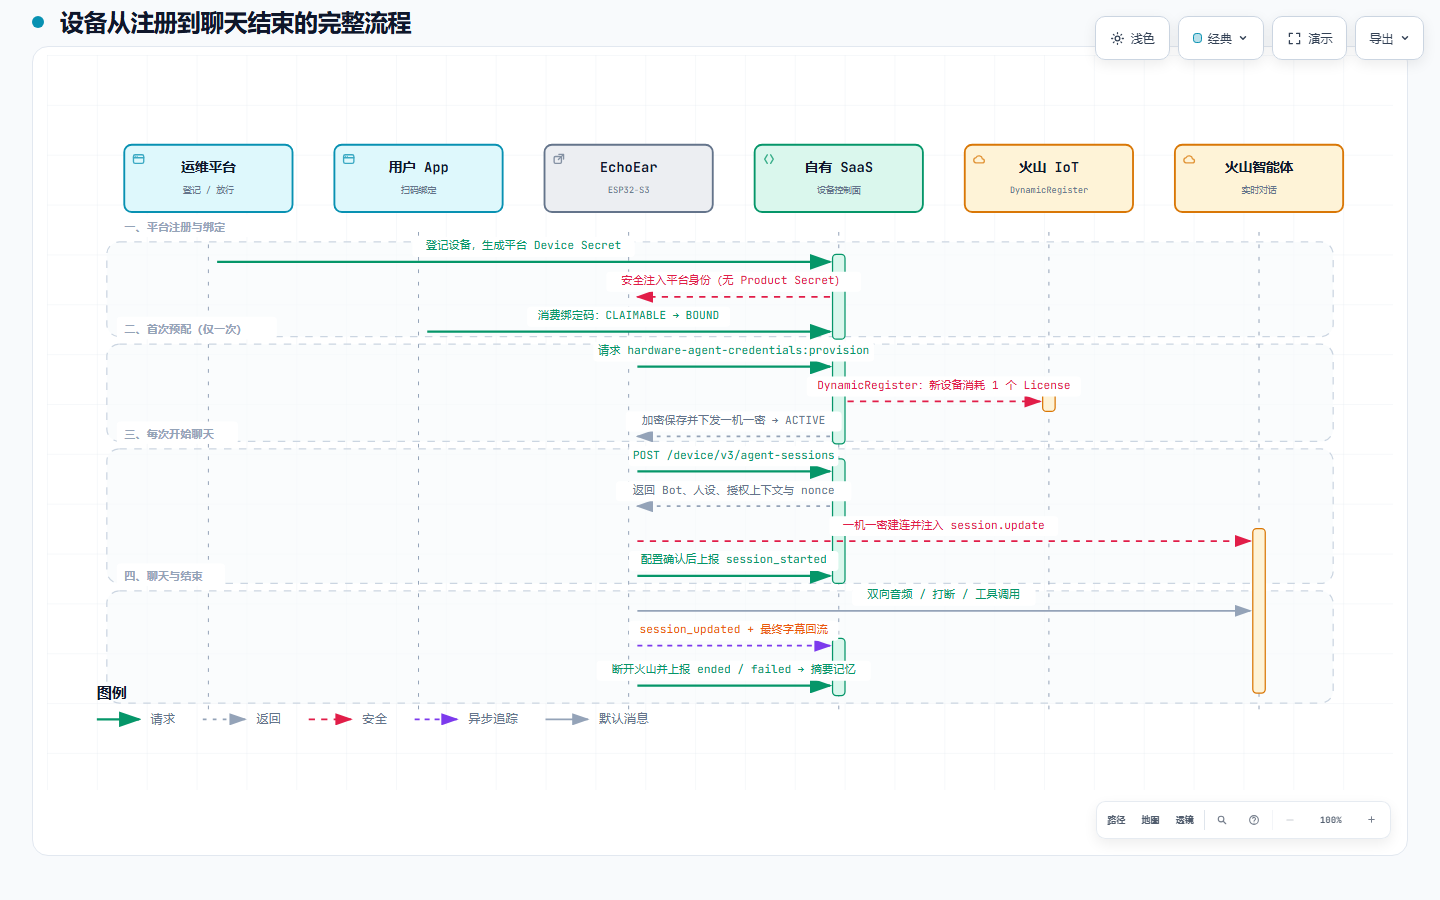Select the 地图 map mode tab

click(1150, 820)
